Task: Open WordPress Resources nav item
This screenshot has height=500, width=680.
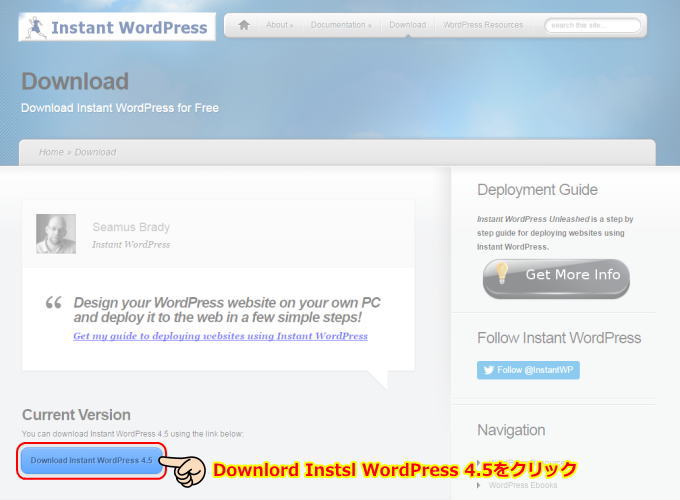Action: [x=483, y=25]
